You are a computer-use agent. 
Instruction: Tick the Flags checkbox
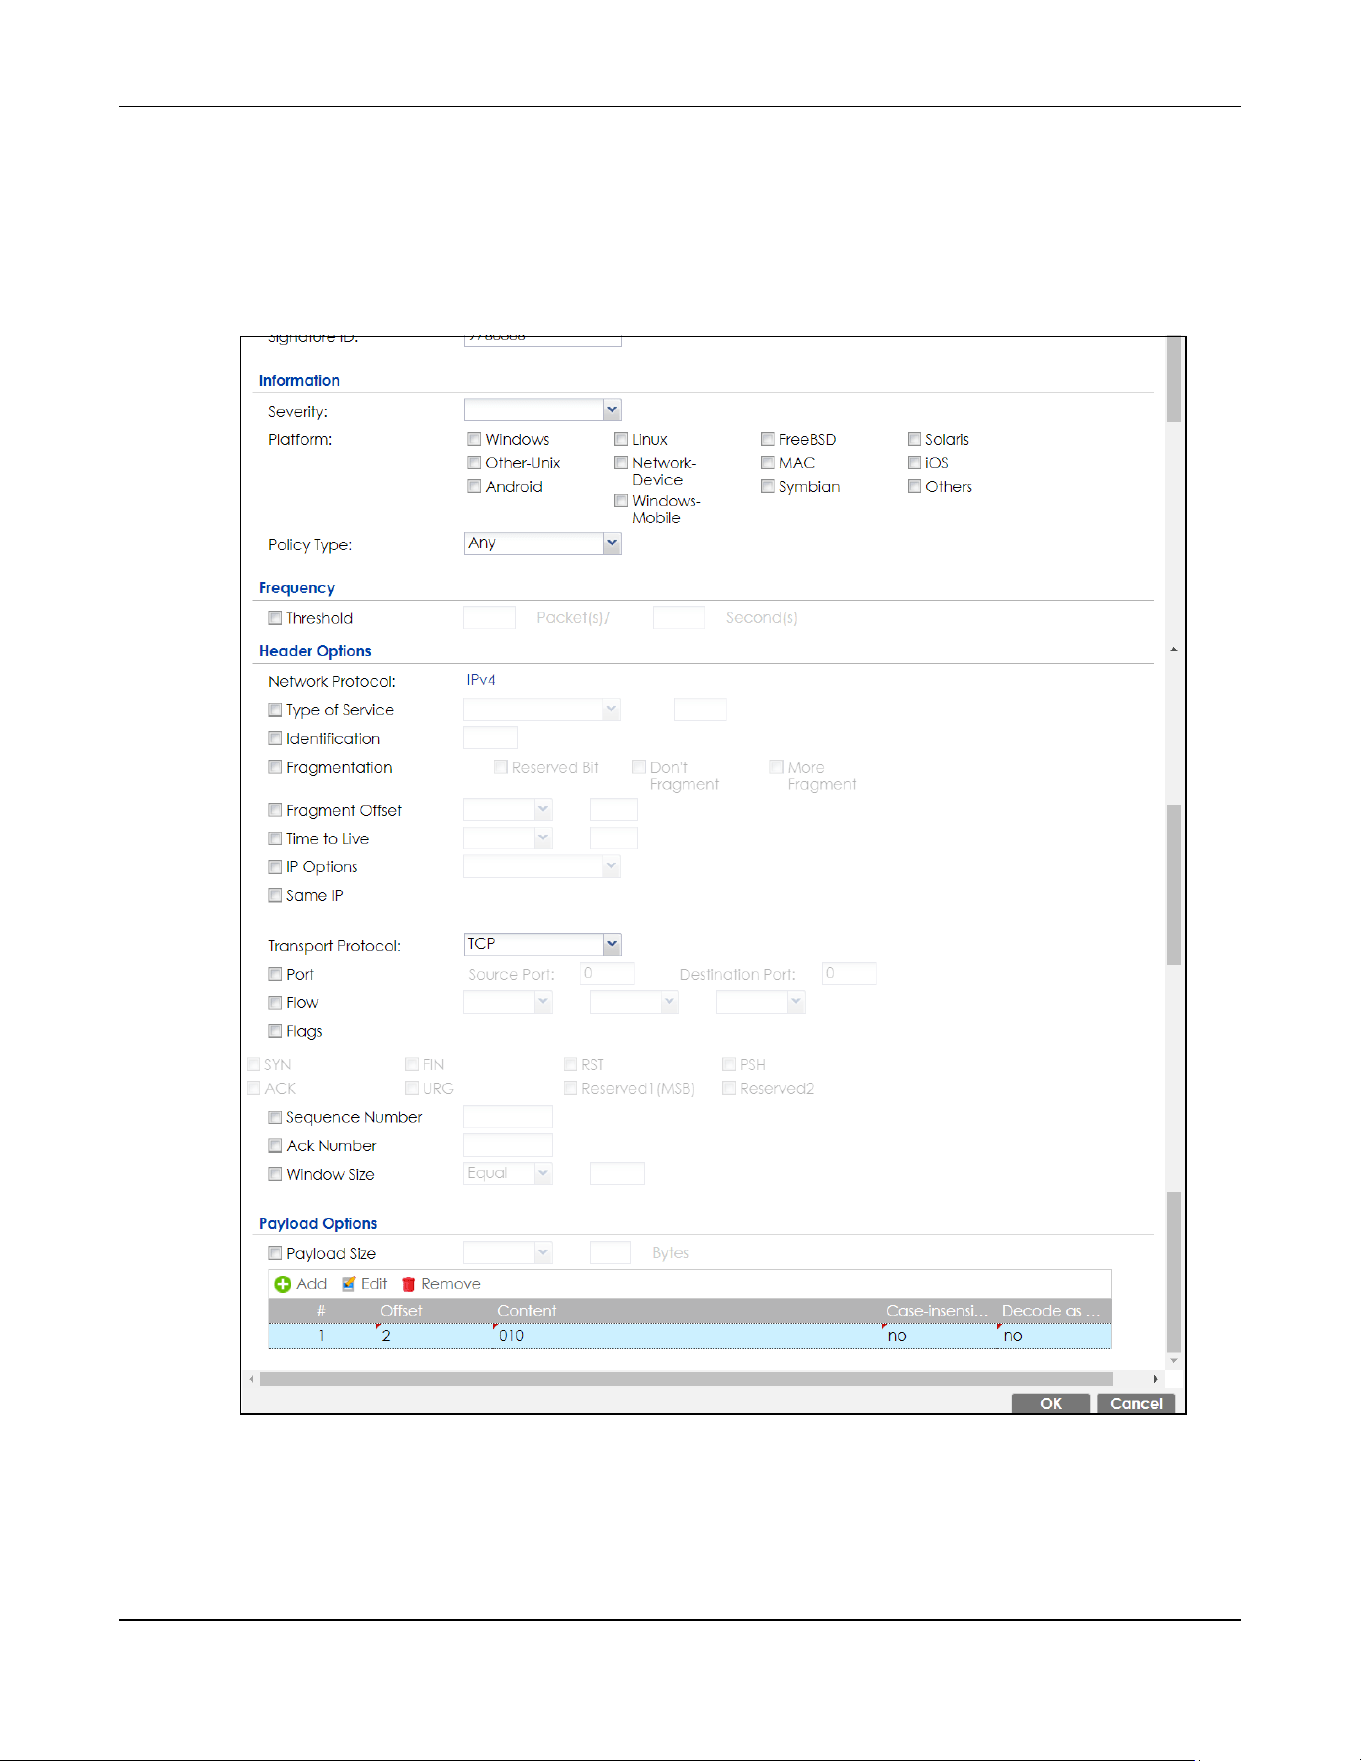click(x=275, y=1031)
